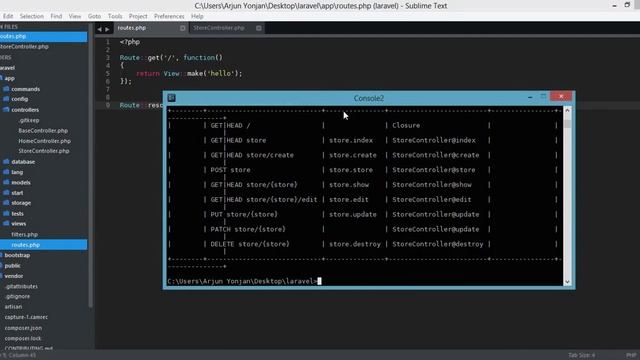Screen dimensions: 640x360
Task: Open the Goto menu
Action: pos(94,16)
